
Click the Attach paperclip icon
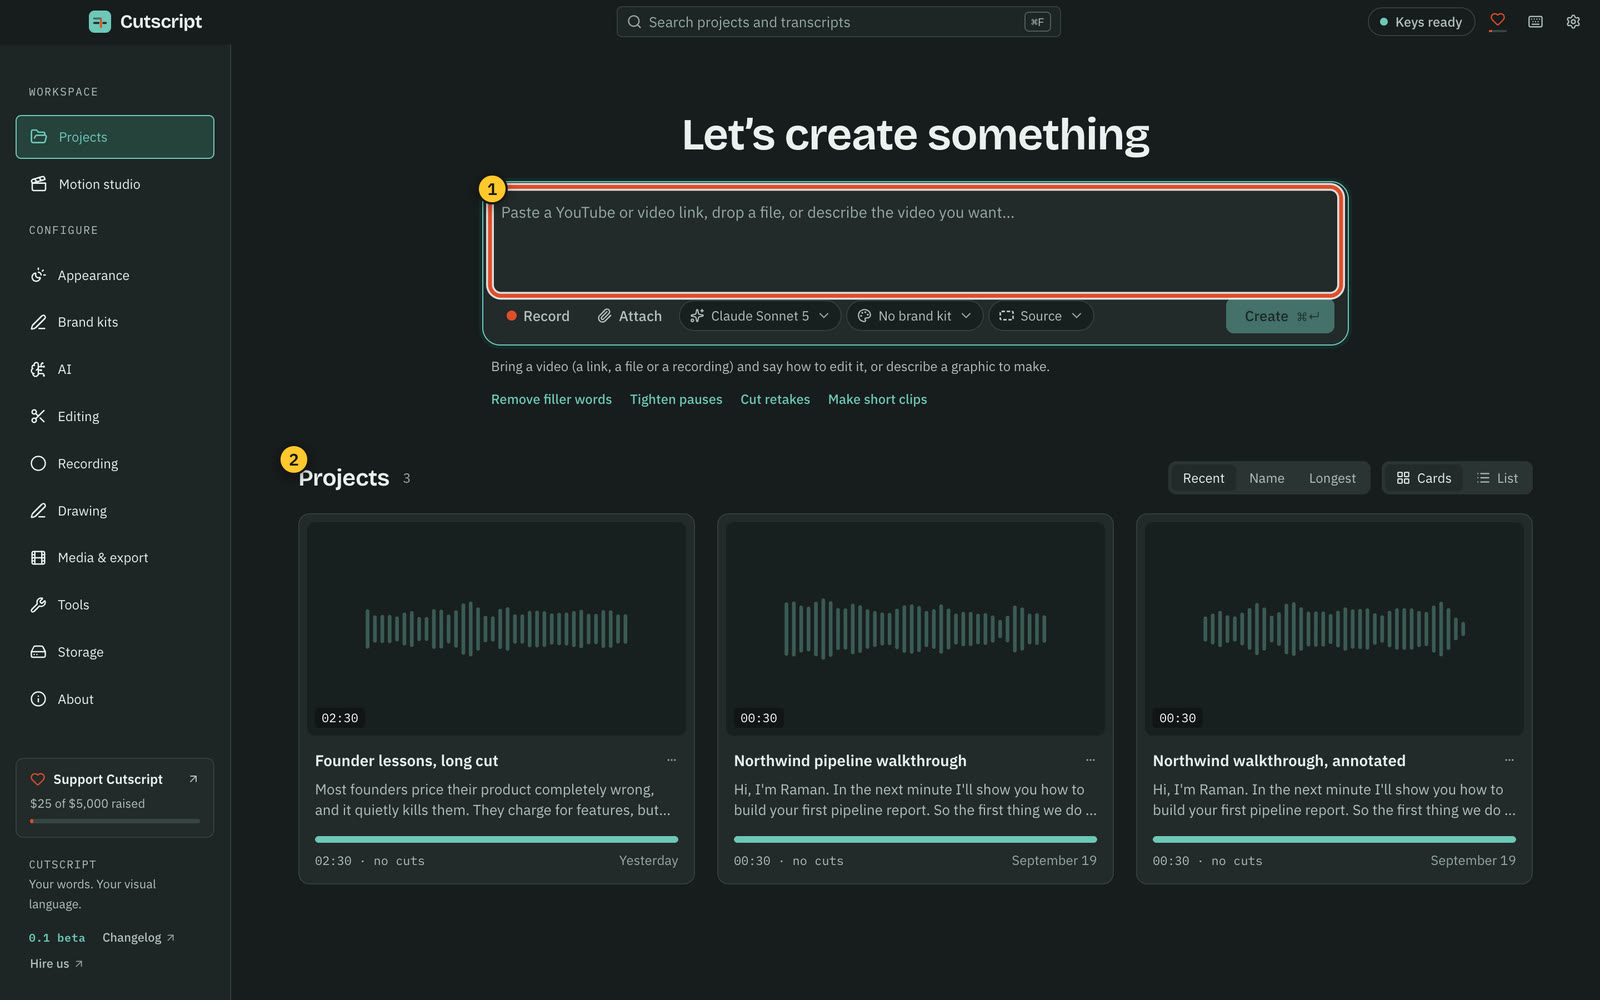[604, 316]
